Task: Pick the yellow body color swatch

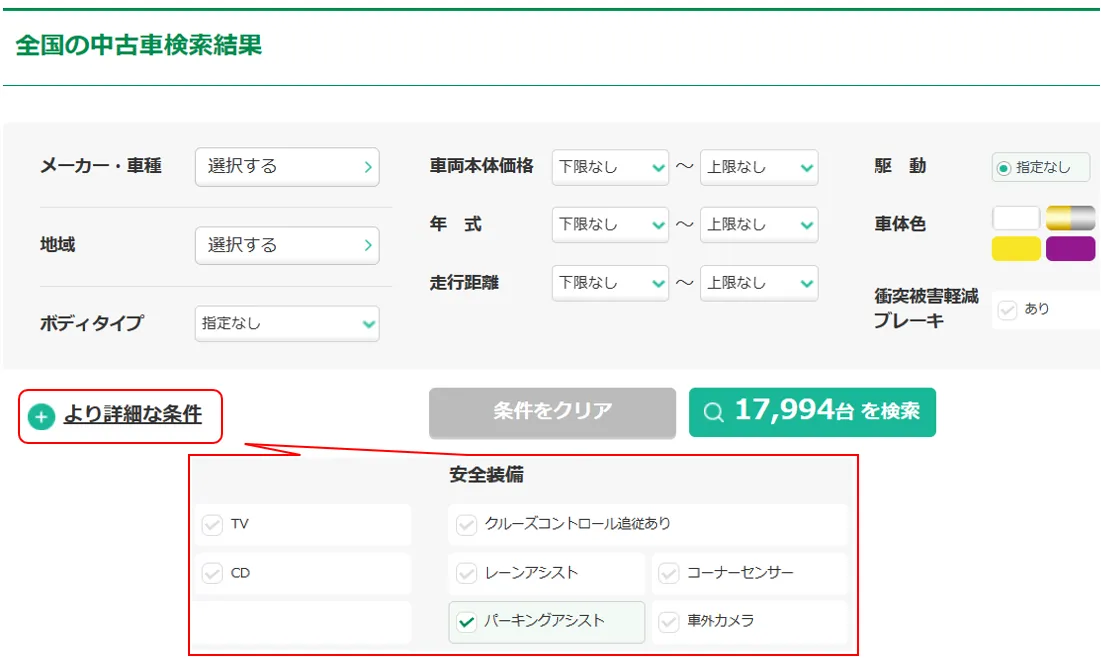Action: point(1016,249)
